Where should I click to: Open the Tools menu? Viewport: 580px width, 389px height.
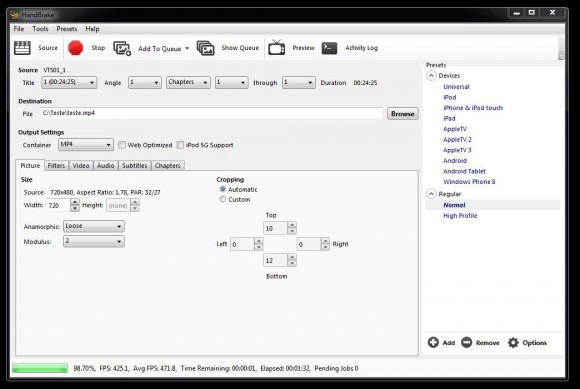tap(40, 29)
